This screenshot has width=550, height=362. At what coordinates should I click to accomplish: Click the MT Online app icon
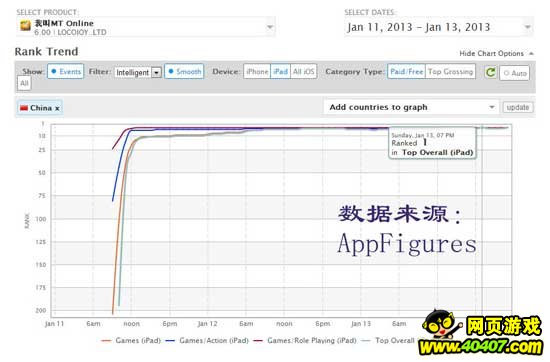tap(25, 26)
